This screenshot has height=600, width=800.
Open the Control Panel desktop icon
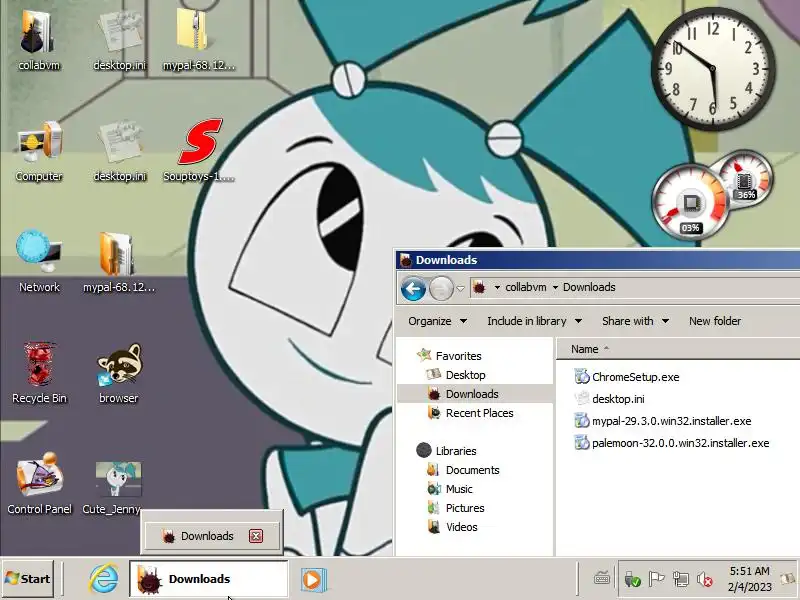pyautogui.click(x=39, y=483)
